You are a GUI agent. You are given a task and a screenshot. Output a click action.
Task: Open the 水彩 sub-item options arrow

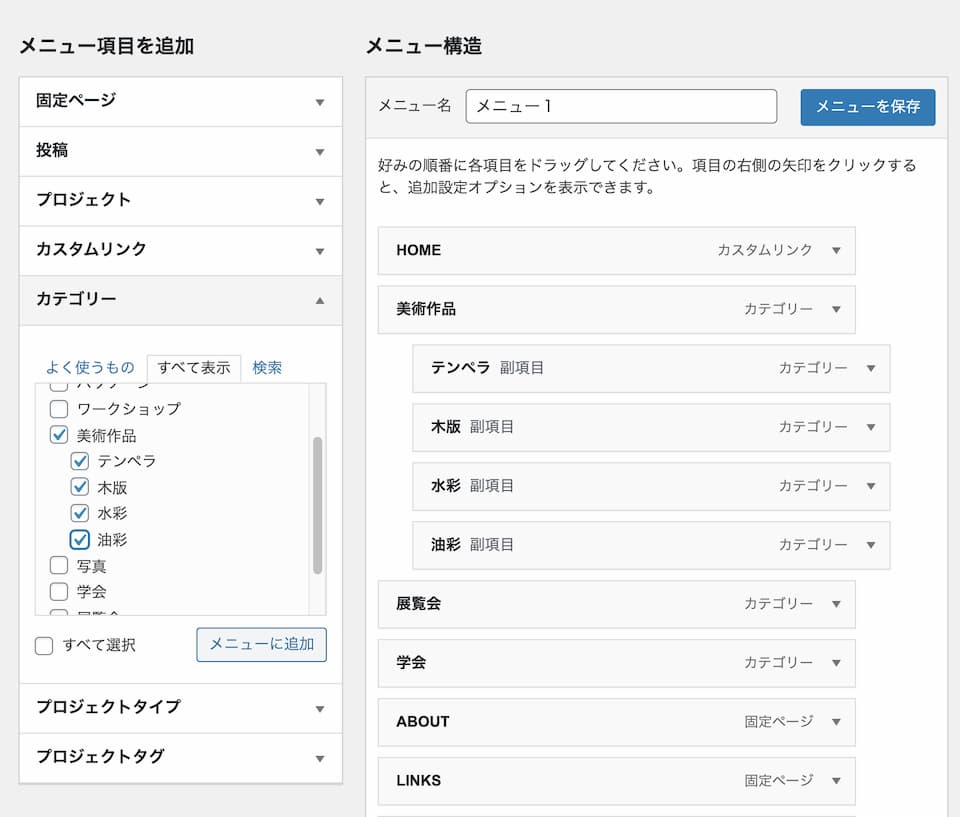tap(871, 486)
